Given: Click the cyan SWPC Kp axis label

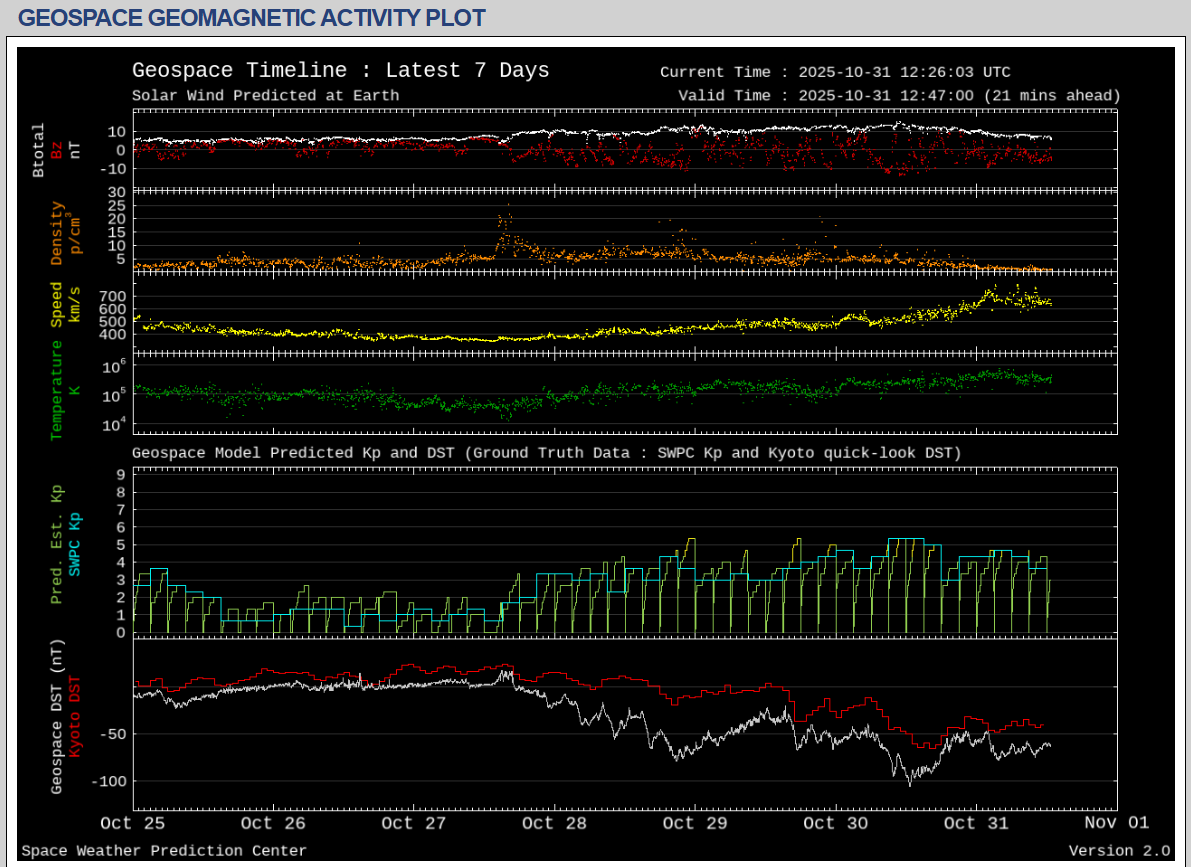Looking at the screenshot, I should coord(75,545).
